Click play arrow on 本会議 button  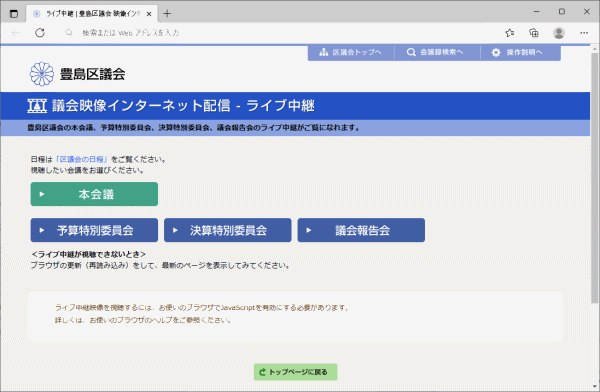tap(42, 194)
